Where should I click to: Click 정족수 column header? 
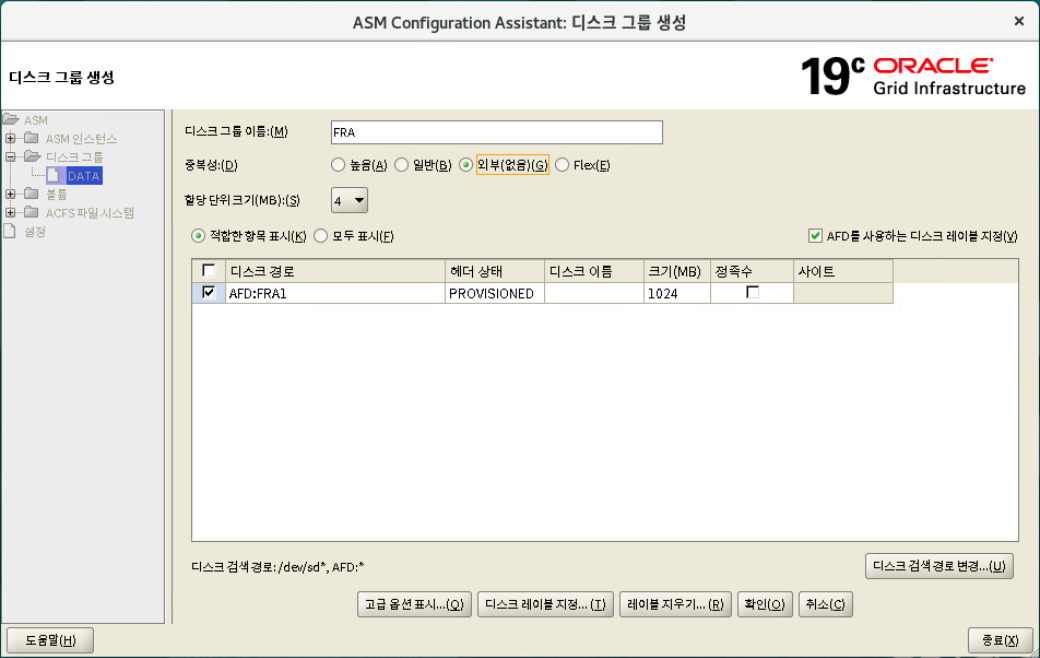(752, 271)
